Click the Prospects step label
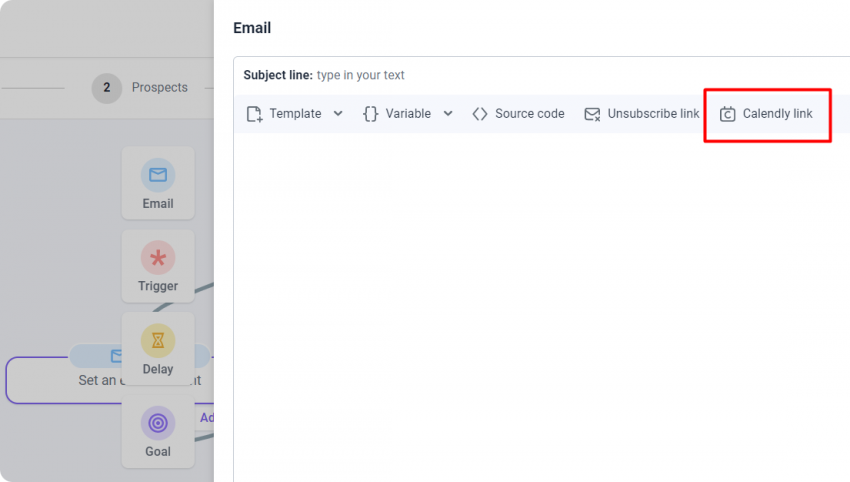Screen dimensions: 850x482 pyautogui.click(x=159, y=87)
